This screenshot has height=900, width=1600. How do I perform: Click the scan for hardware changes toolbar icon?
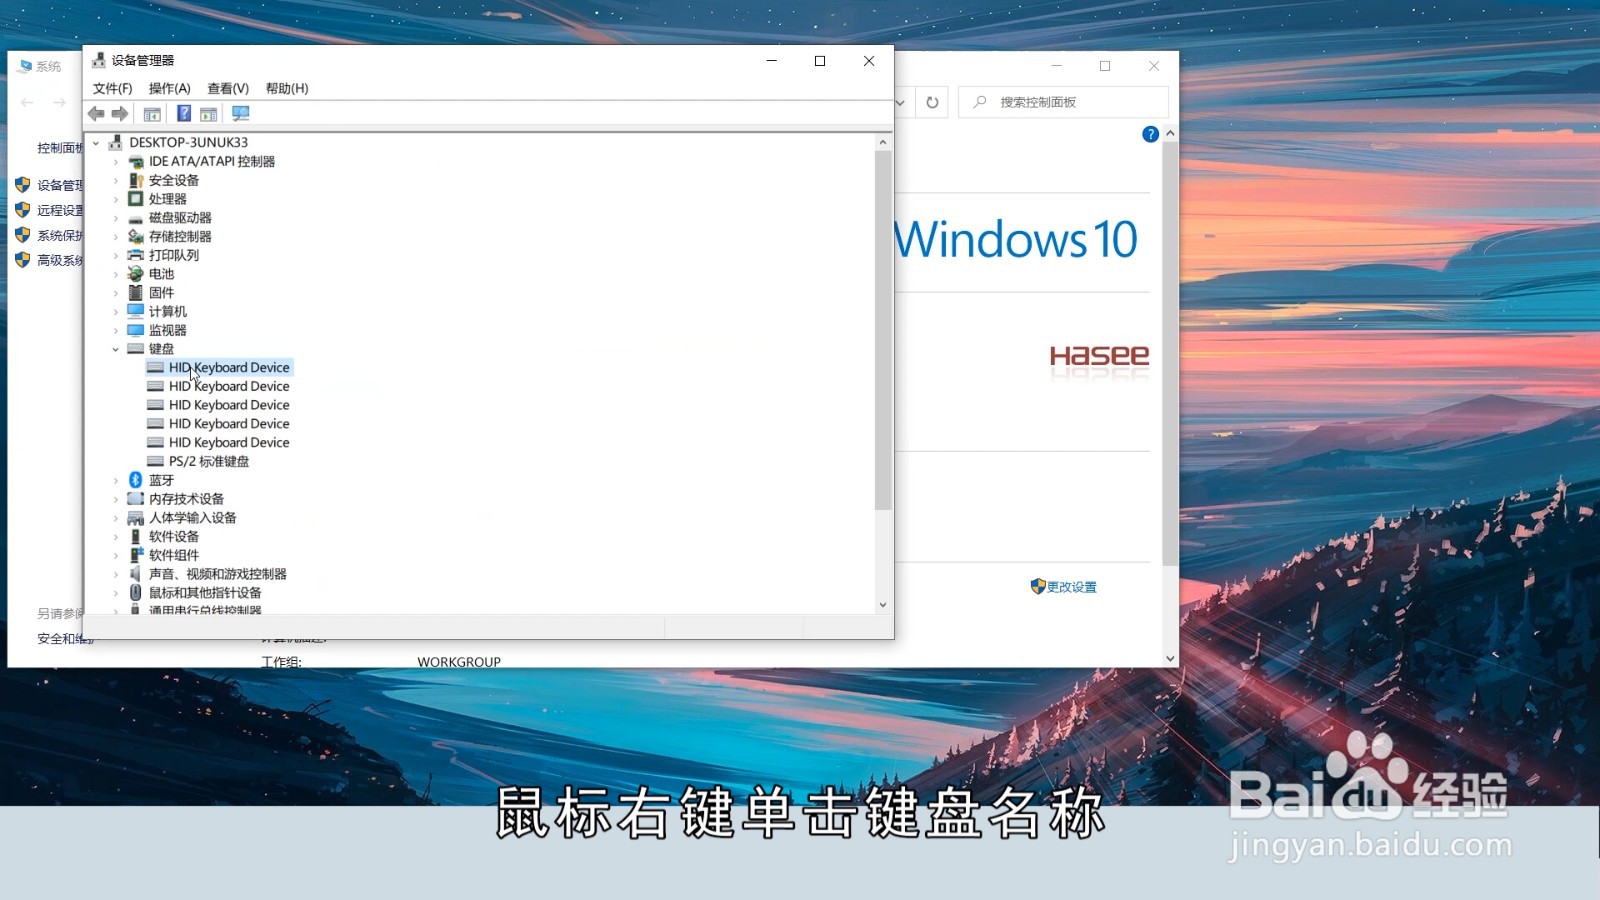click(240, 113)
